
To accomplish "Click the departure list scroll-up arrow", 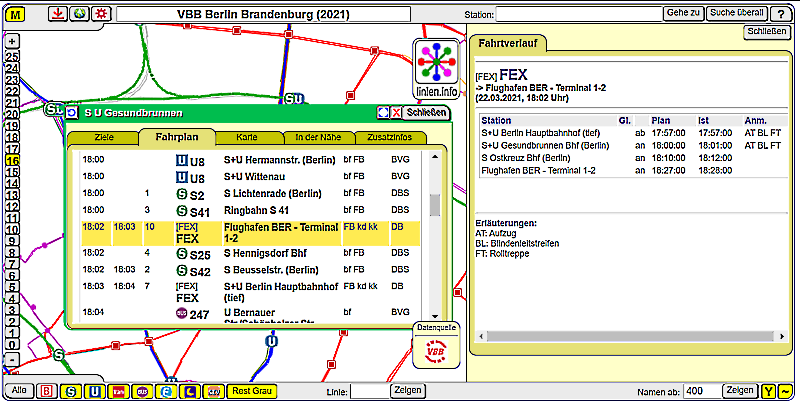I will point(435,157).
